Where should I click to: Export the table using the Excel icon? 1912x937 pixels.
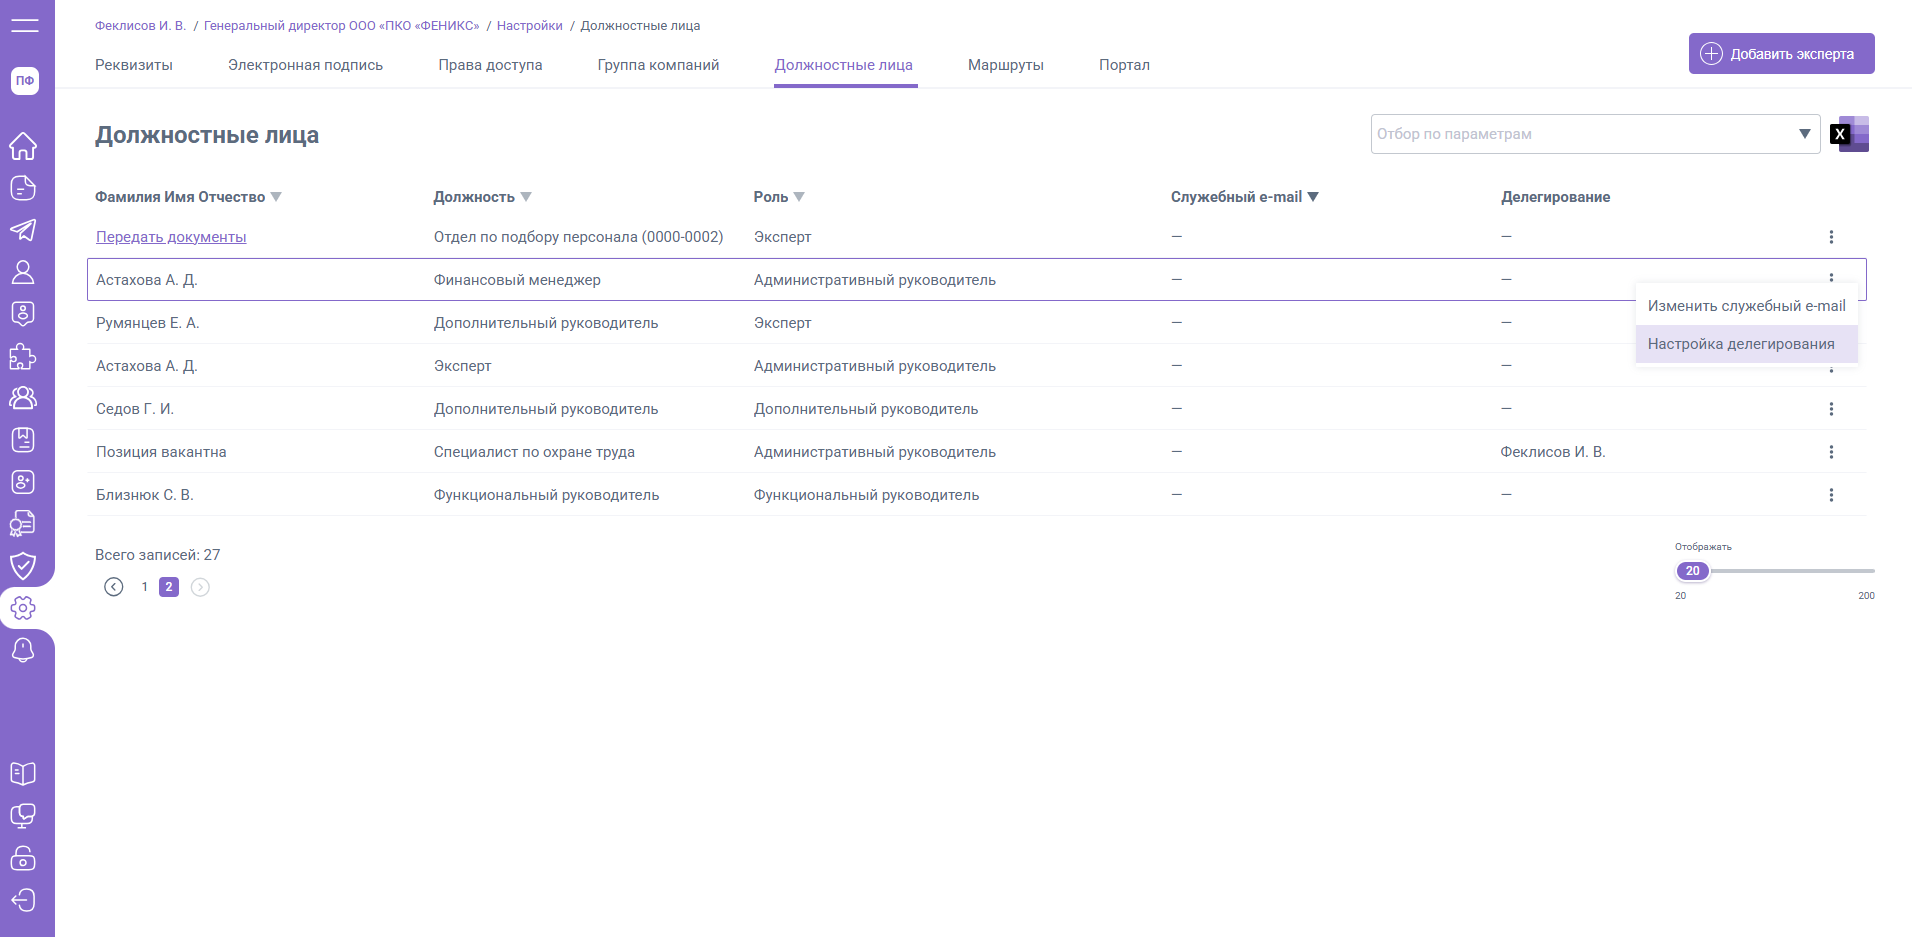[1850, 134]
